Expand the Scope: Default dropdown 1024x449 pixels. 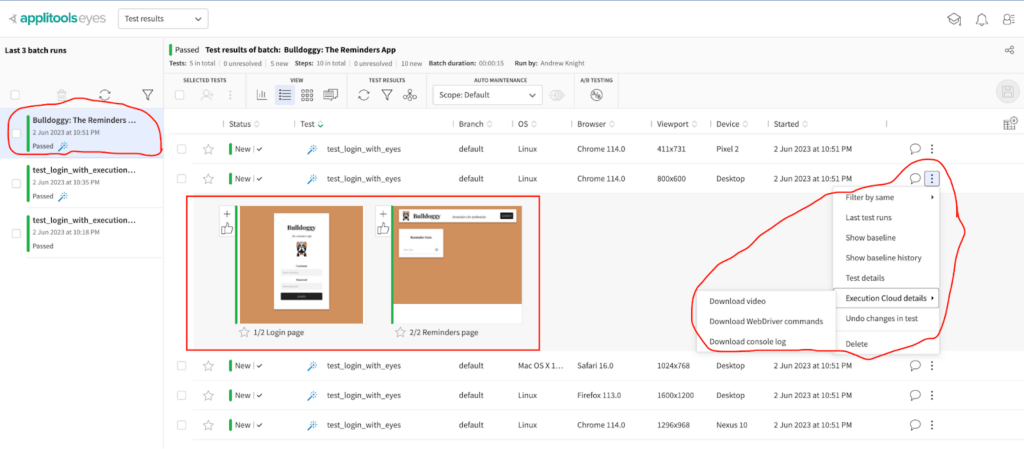point(487,95)
